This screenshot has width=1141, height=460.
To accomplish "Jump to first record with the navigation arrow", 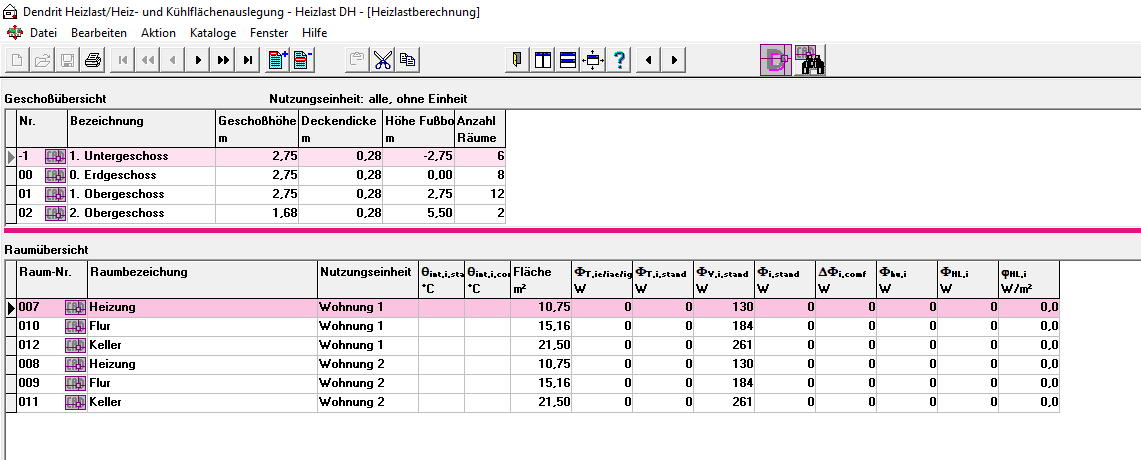I will click(x=122, y=60).
